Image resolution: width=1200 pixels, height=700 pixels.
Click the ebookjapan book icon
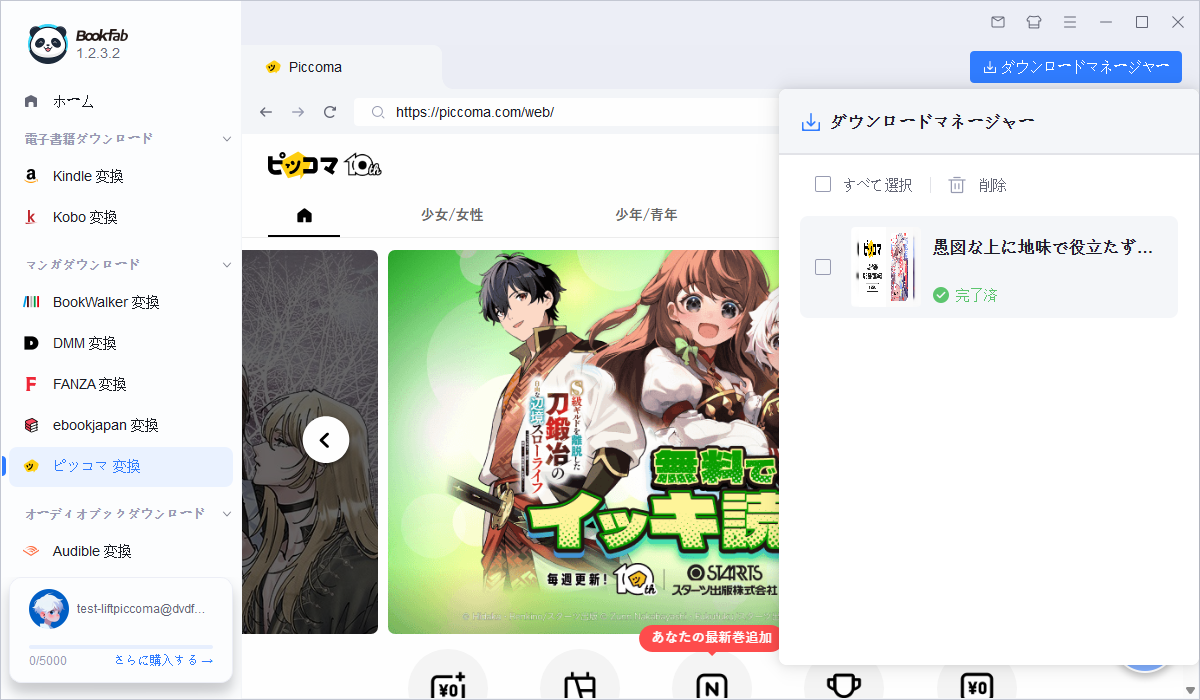(x=31, y=425)
